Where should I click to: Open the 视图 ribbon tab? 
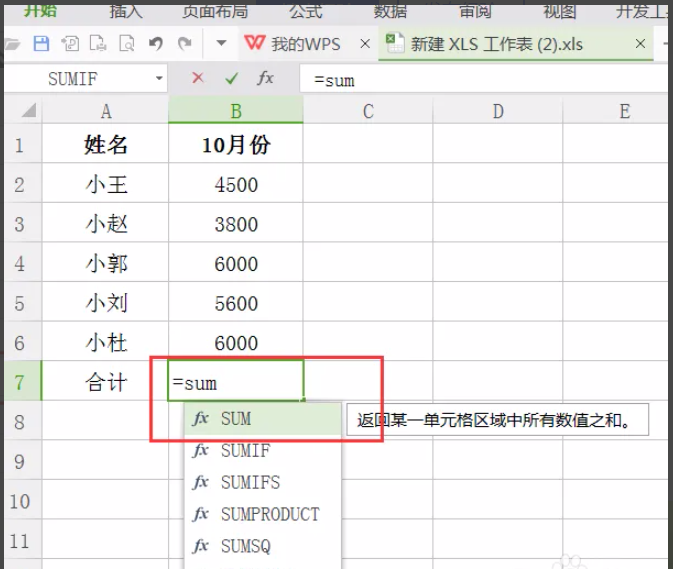pos(560,10)
